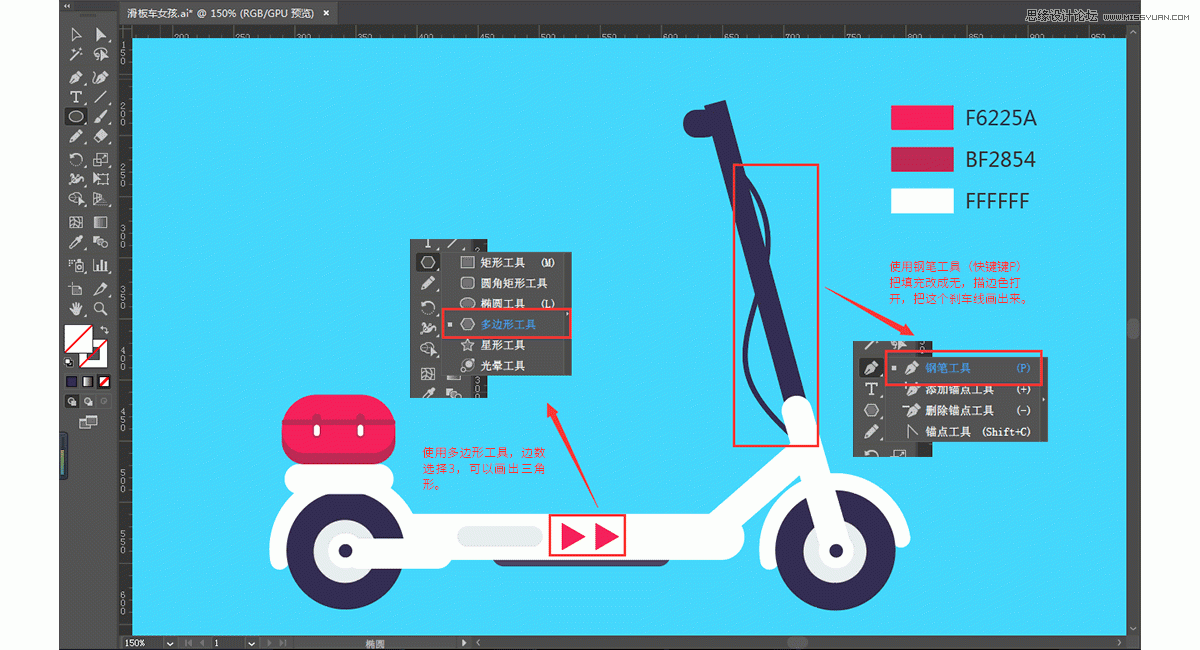The image size is (1200, 650).
Task: Select the Eyedropper tool
Action: [76, 243]
